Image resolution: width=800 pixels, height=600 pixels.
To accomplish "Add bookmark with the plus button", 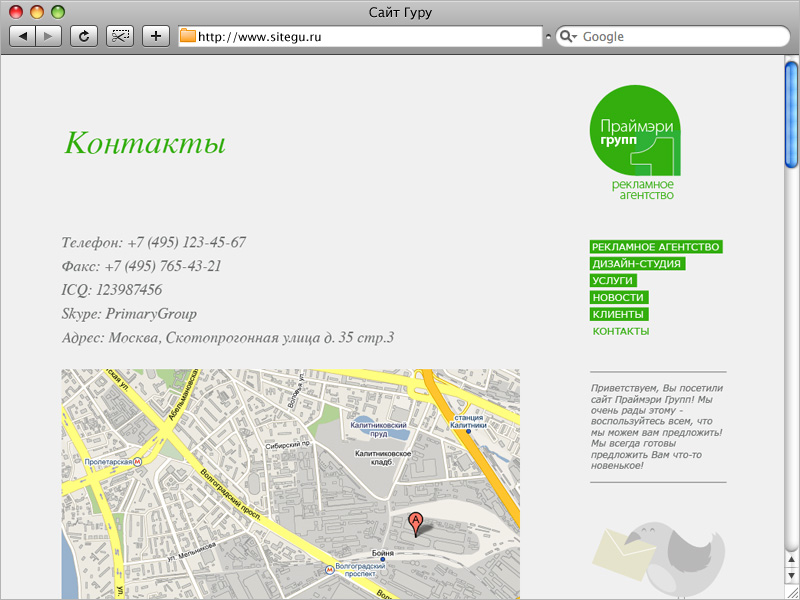I will pyautogui.click(x=156, y=36).
